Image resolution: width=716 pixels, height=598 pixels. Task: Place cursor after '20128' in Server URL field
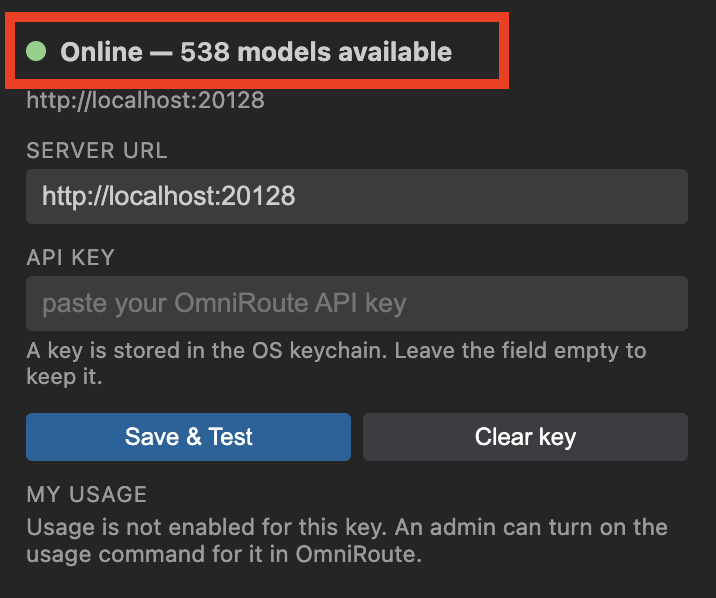(x=296, y=196)
